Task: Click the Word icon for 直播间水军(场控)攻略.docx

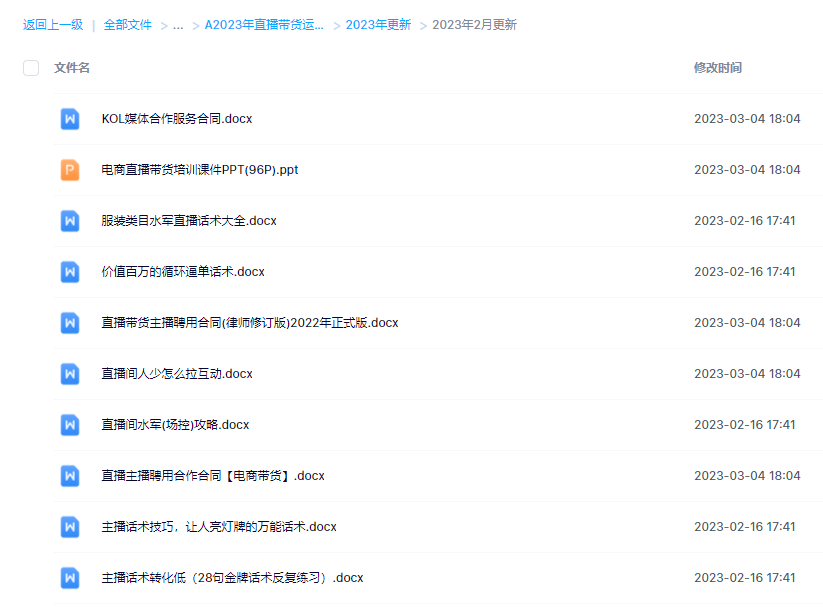Action: point(70,424)
